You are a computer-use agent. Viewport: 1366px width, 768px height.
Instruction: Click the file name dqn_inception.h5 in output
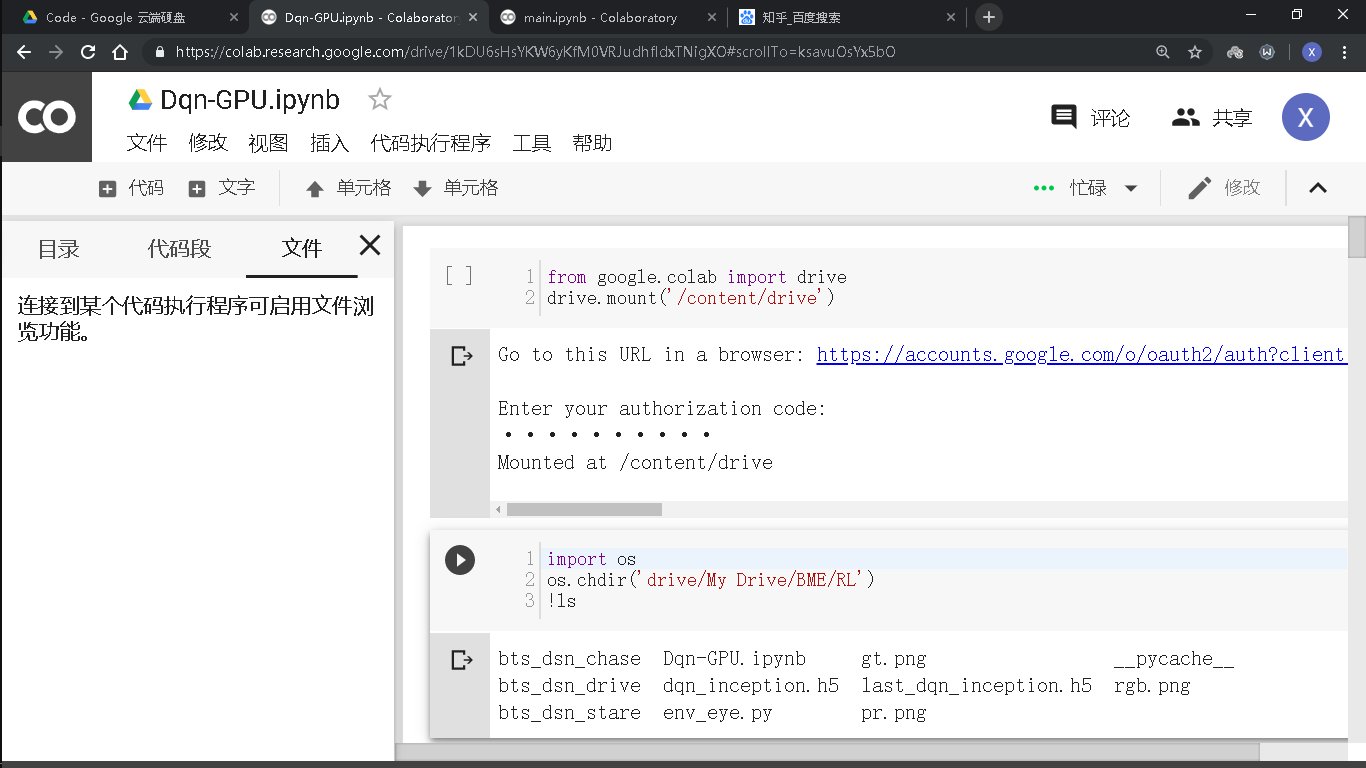click(x=751, y=686)
